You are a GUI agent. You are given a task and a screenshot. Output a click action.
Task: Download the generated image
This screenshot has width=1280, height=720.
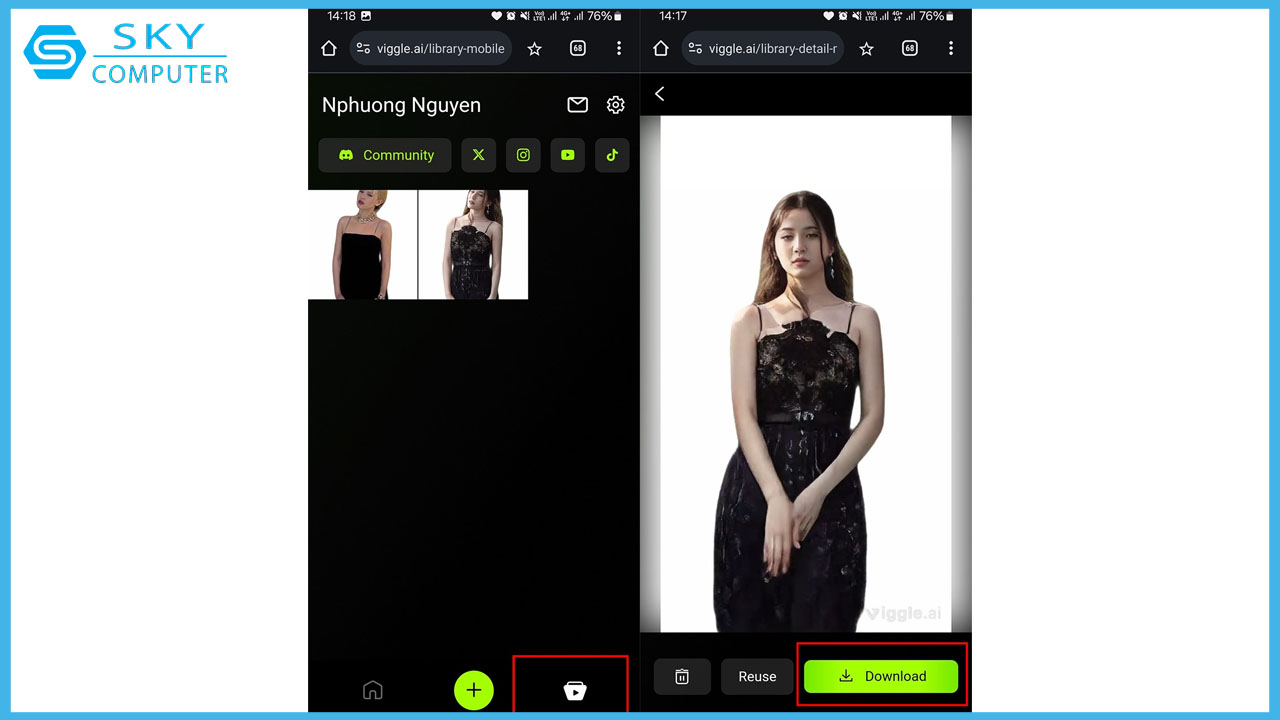point(881,676)
